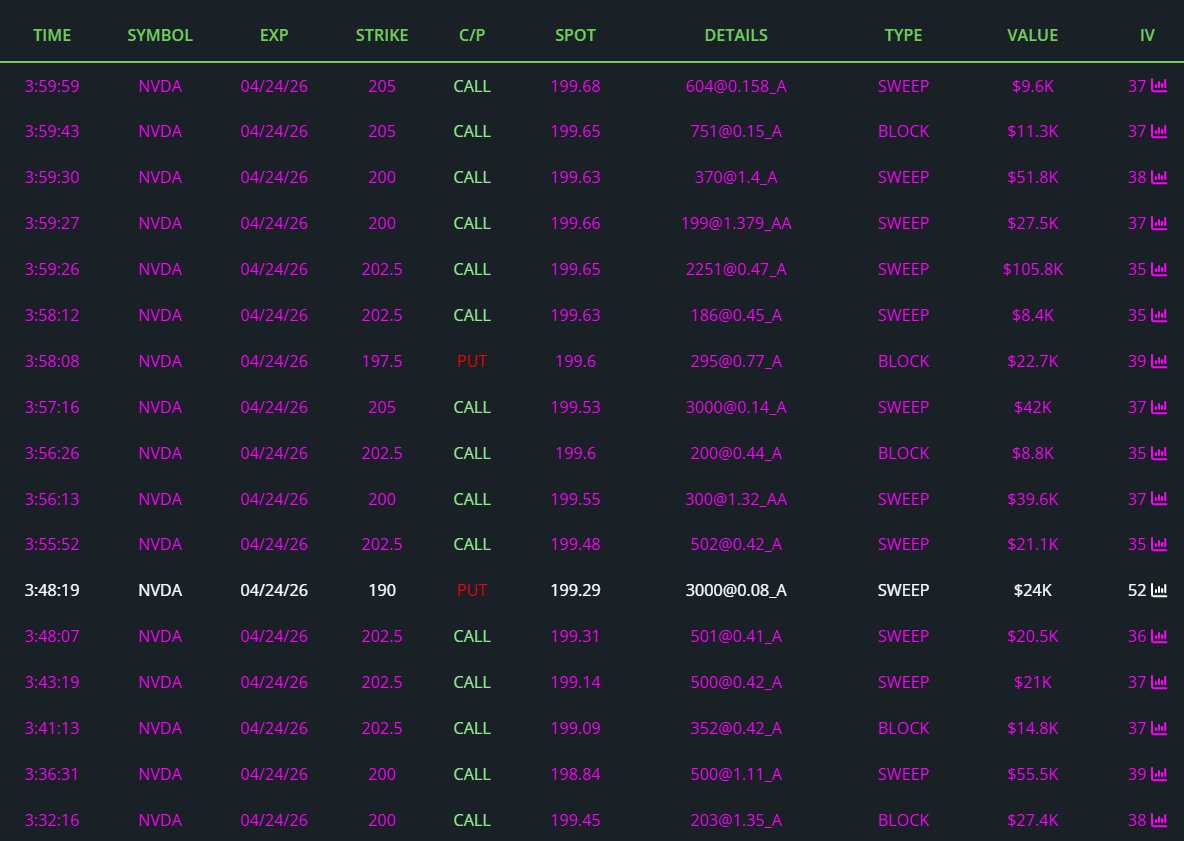The width and height of the screenshot is (1184, 841).
Task: Click value $51.8K
Action: [x=1032, y=177]
